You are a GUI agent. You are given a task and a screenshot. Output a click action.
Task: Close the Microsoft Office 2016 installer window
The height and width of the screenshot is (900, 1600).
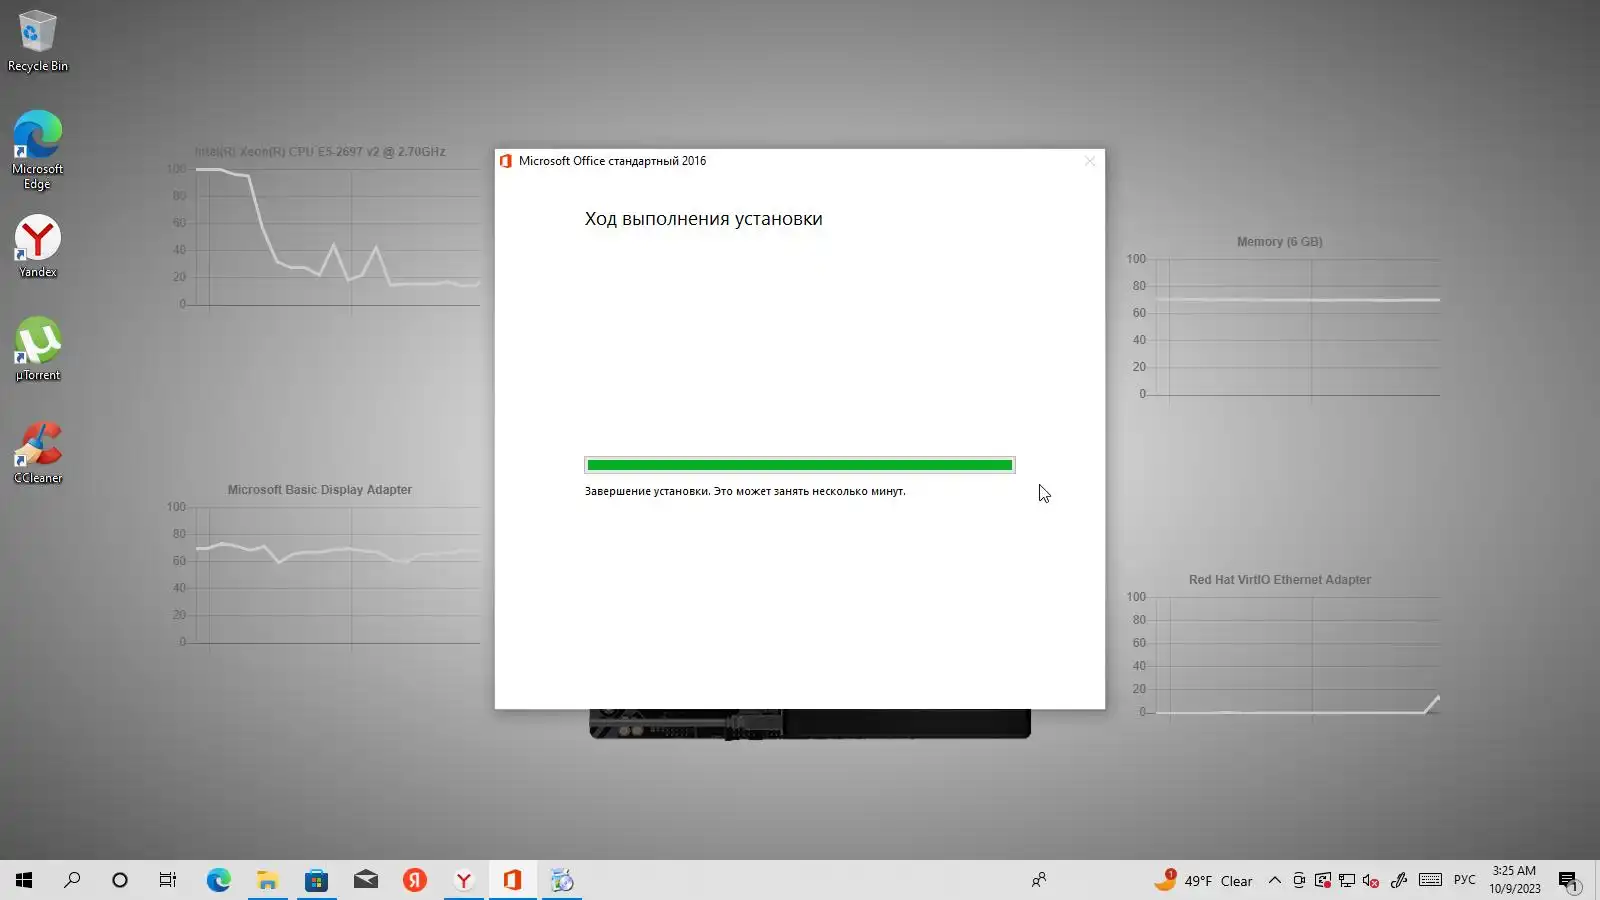(1090, 161)
